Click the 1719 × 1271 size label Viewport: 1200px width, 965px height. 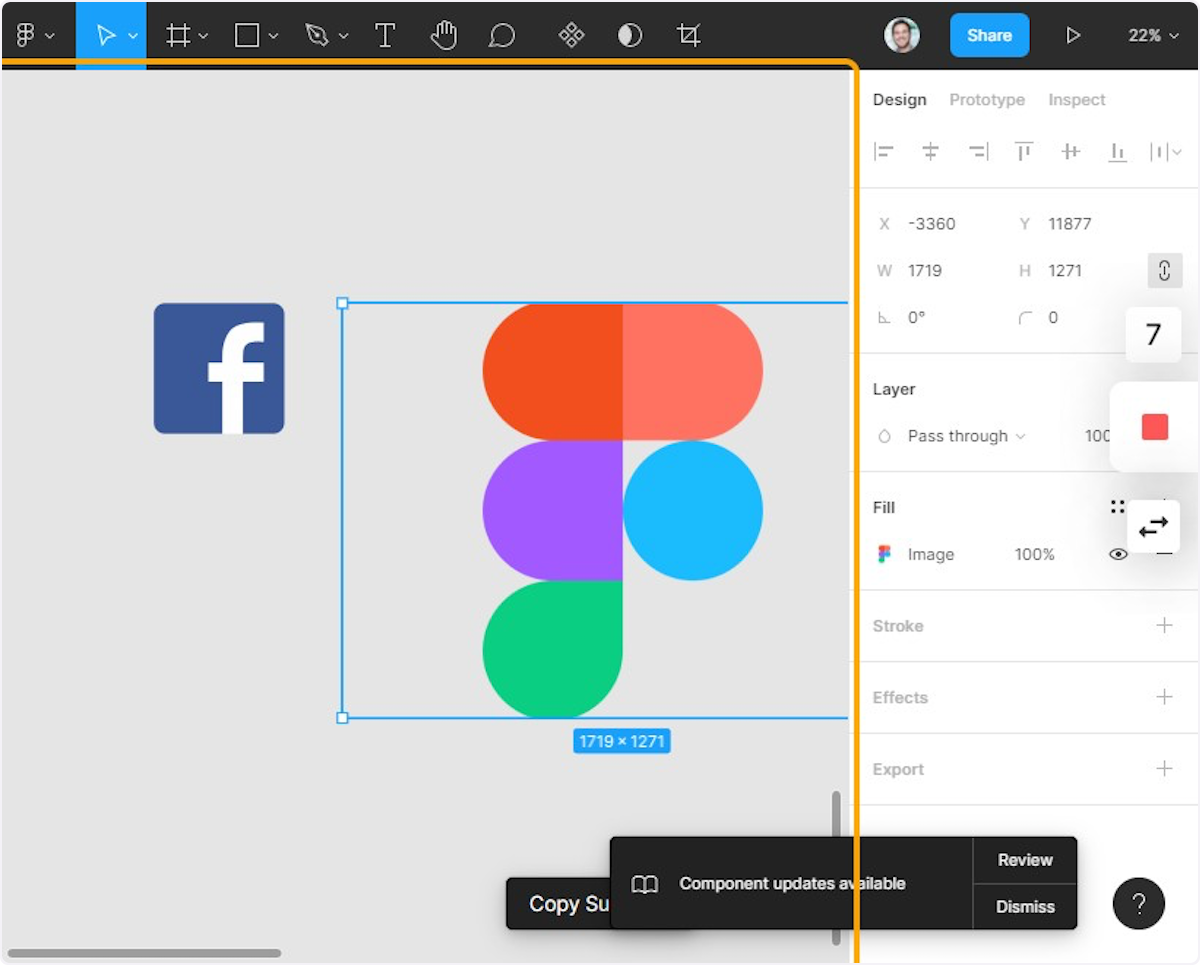pos(622,741)
